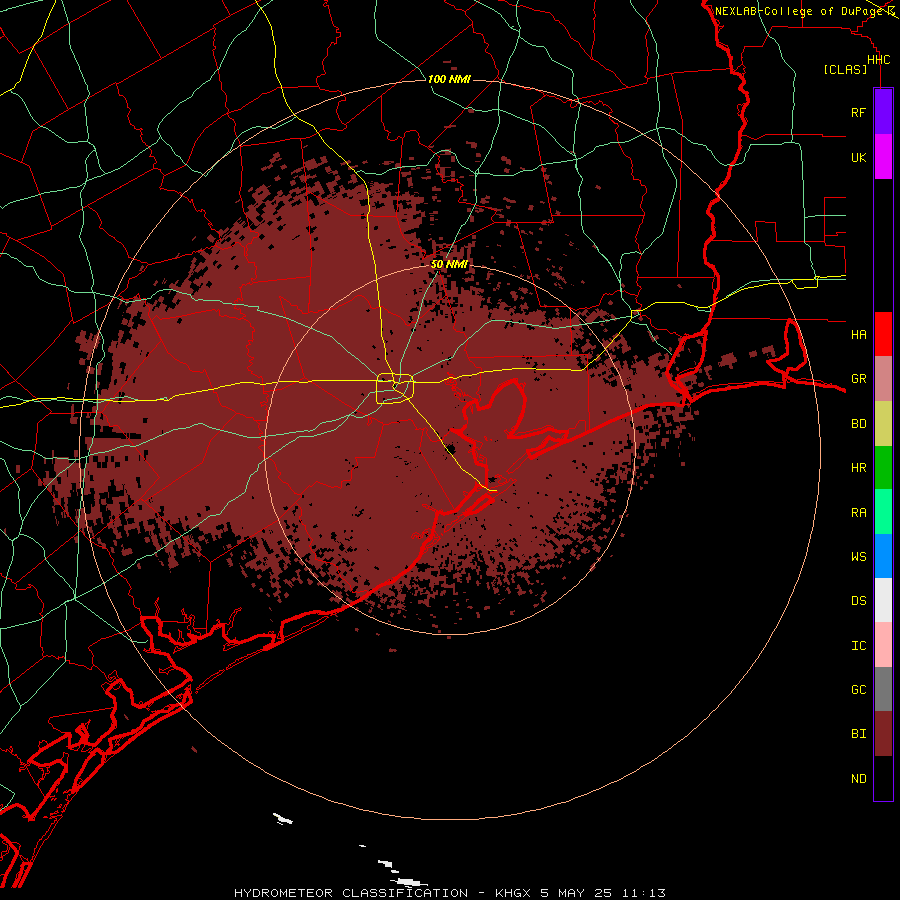Click the 100 NMI range ring label

449,79
